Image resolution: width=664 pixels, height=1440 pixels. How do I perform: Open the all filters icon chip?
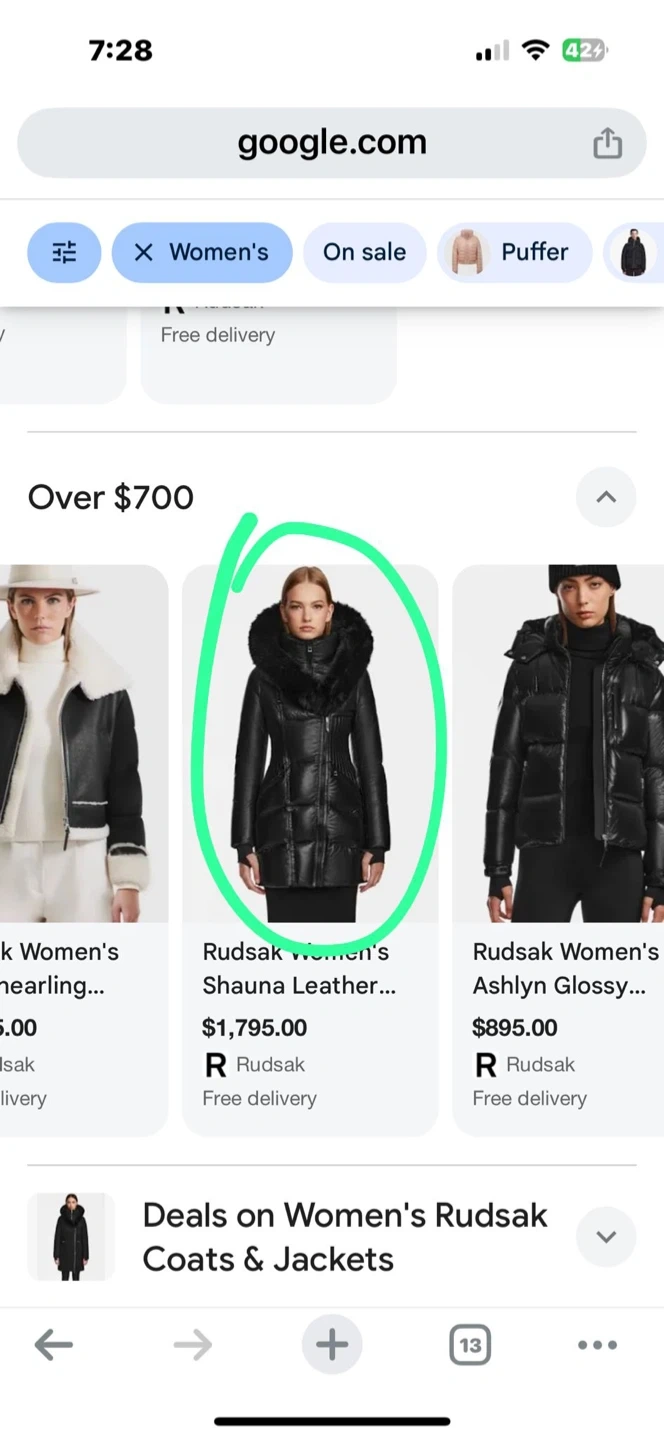point(64,252)
